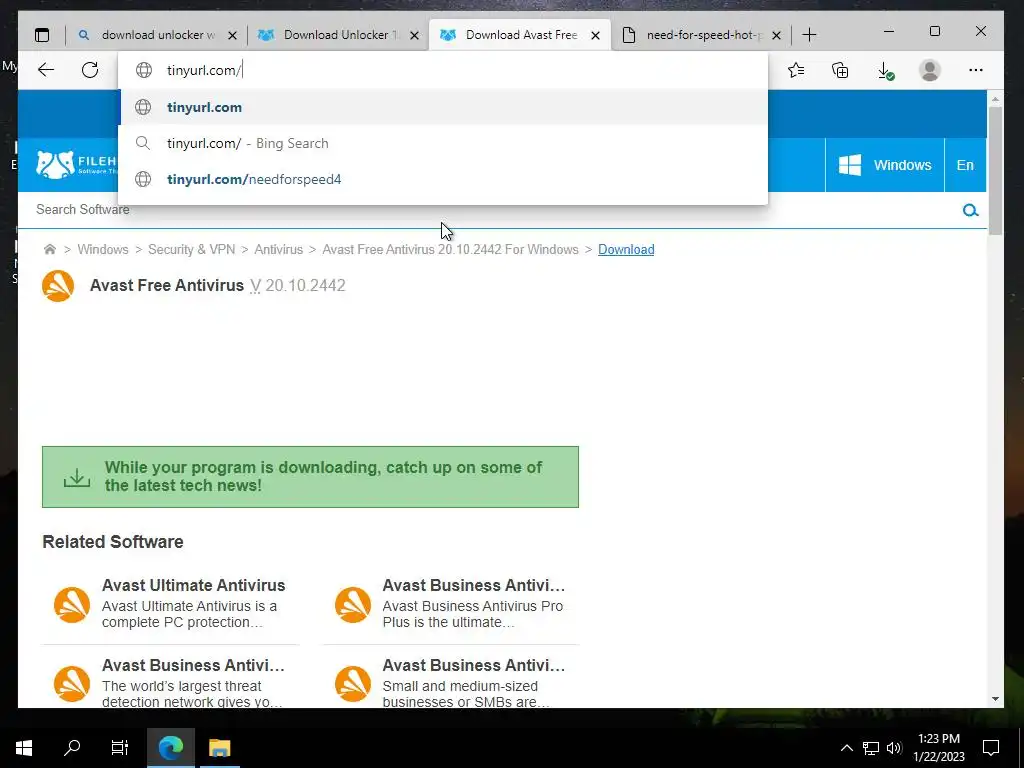Click the volume speaker tray icon
The width and height of the screenshot is (1024, 768).
point(894,748)
